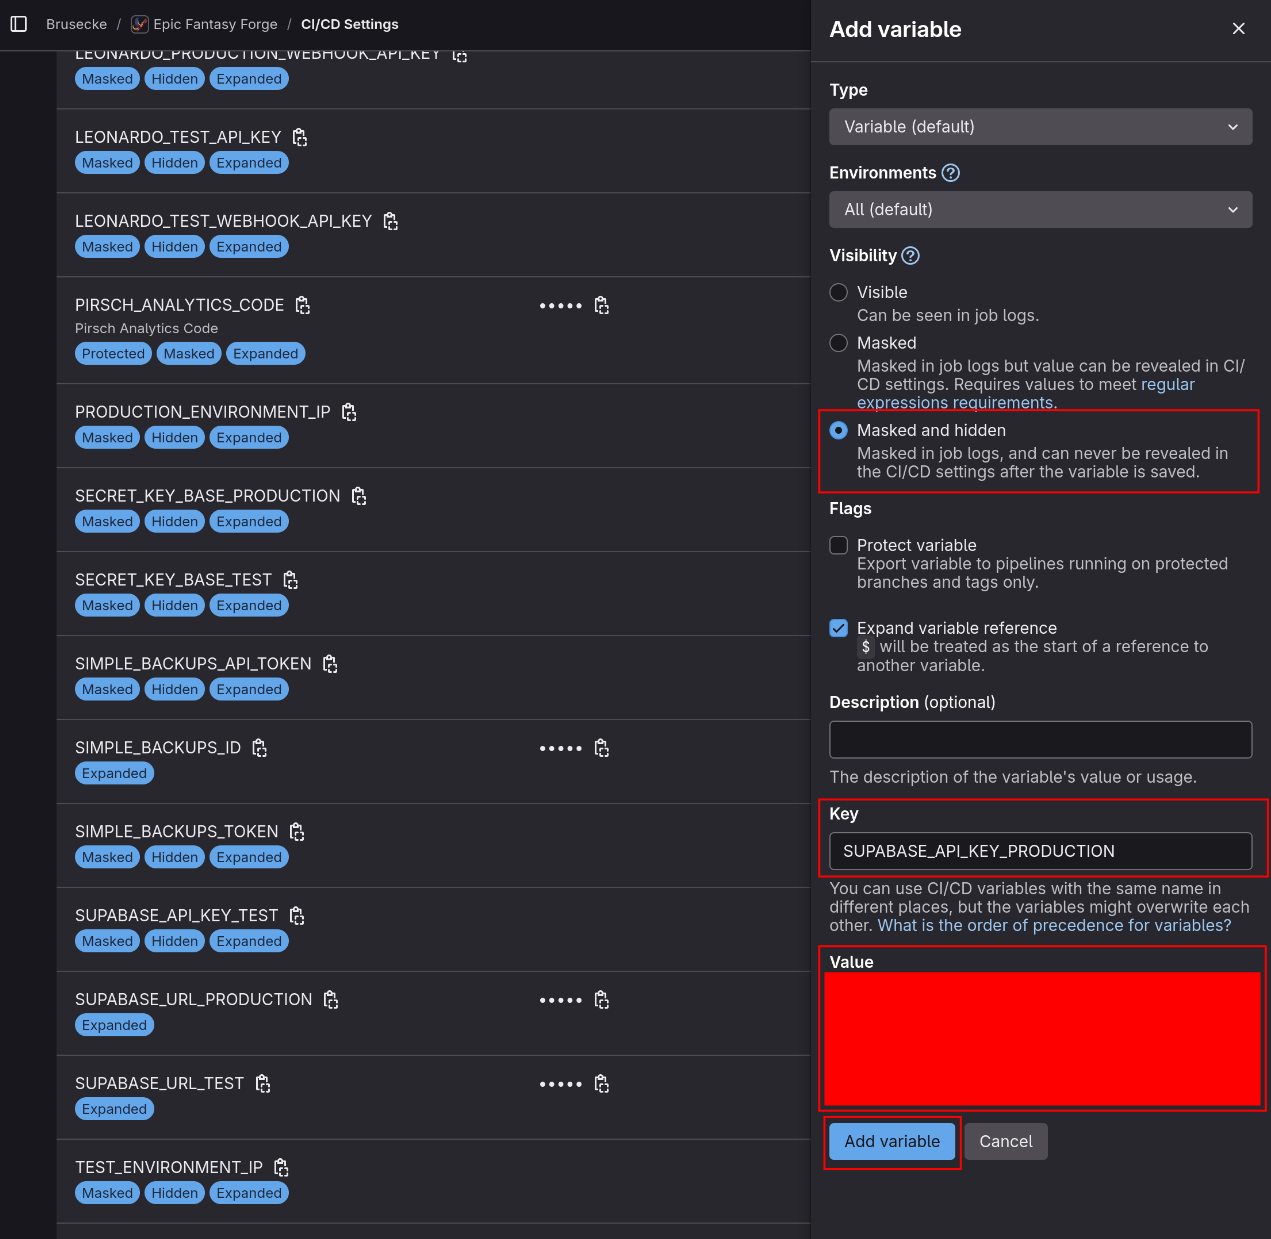The height and width of the screenshot is (1239, 1271).
Task: Open the Type dropdown
Action: [1040, 127]
